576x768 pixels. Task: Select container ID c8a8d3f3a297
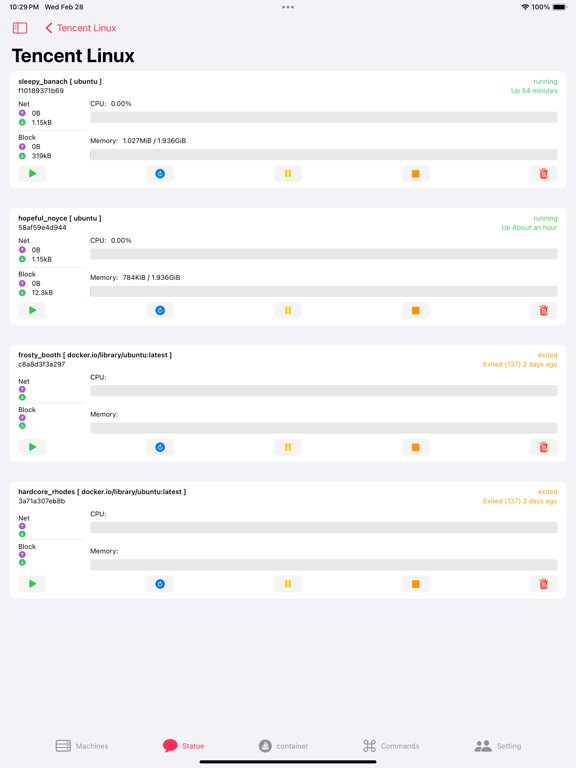coord(42,364)
